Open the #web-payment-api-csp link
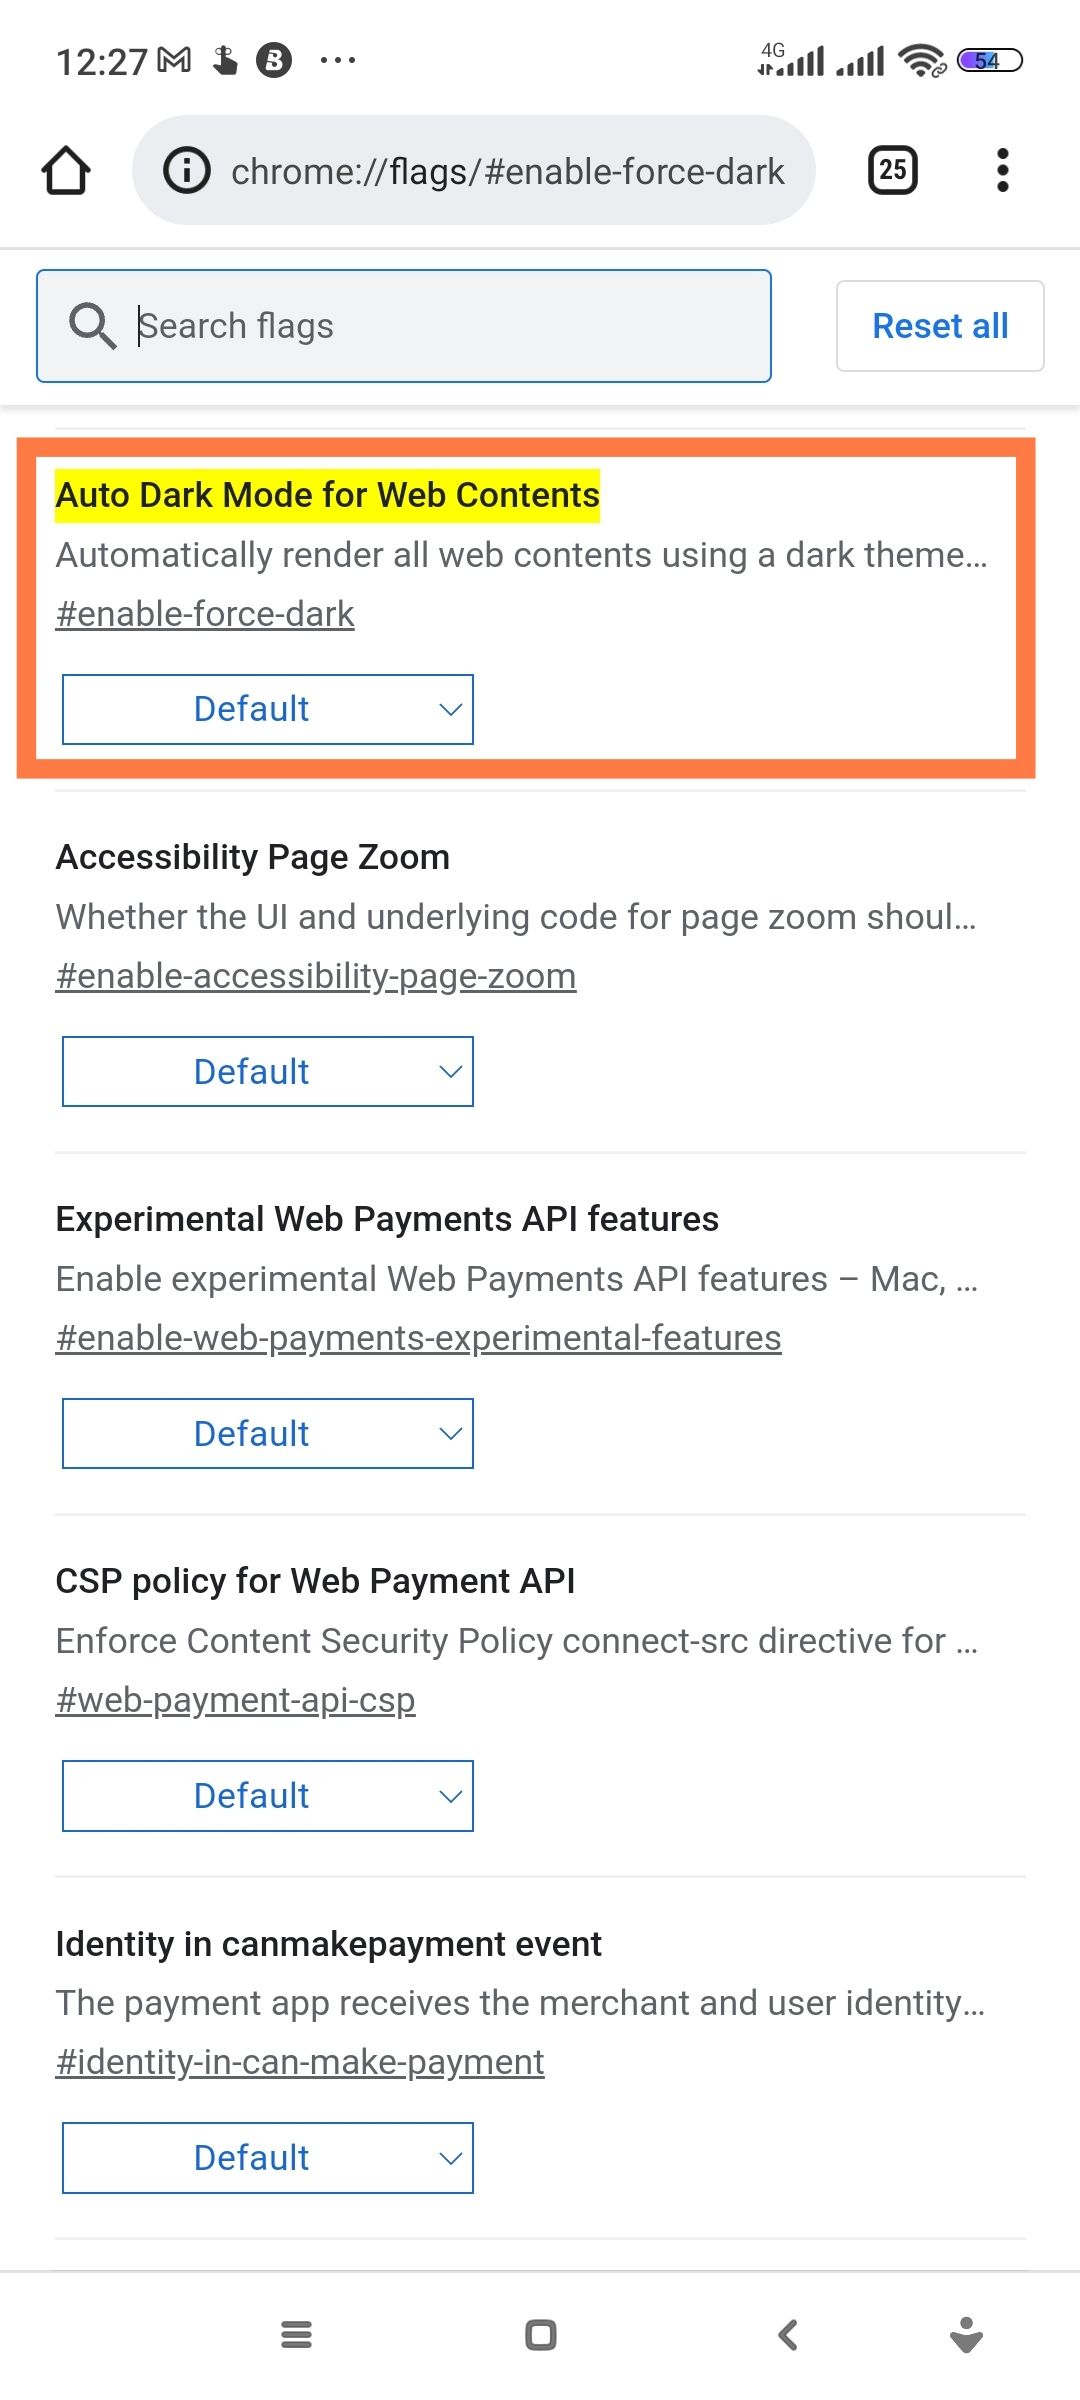1080x2400 pixels. click(x=236, y=1699)
